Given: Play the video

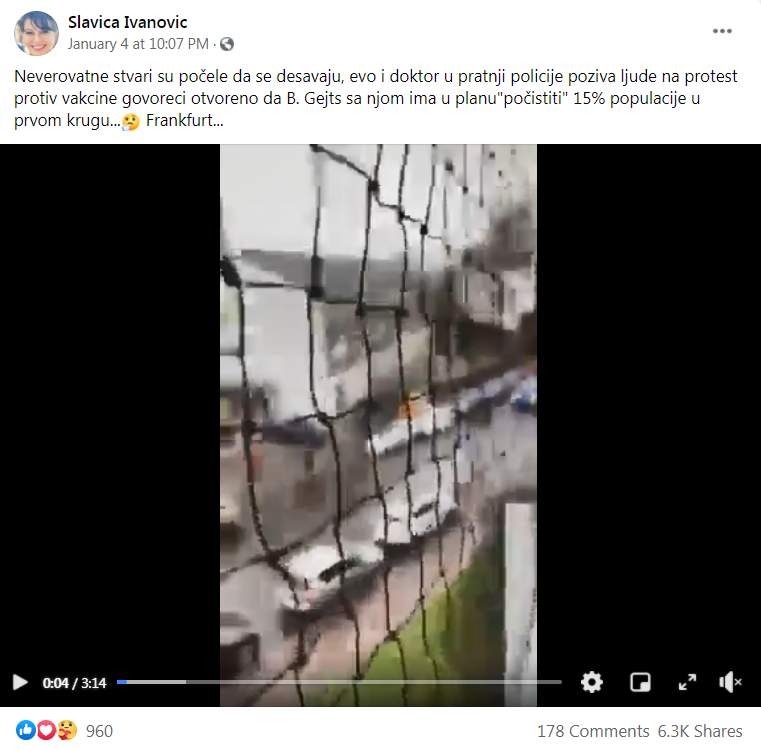Looking at the screenshot, I should point(20,682).
